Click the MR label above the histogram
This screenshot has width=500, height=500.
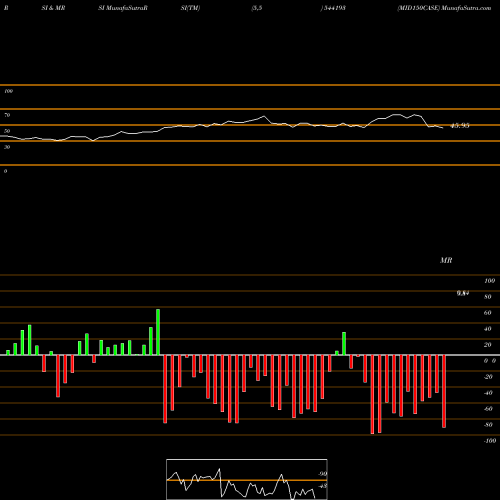446,260
